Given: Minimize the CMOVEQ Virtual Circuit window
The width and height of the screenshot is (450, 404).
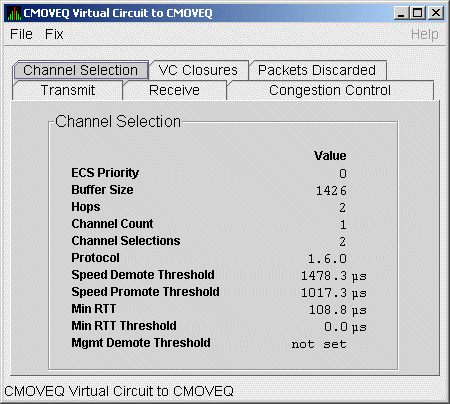Looking at the screenshot, I should coord(401,13).
